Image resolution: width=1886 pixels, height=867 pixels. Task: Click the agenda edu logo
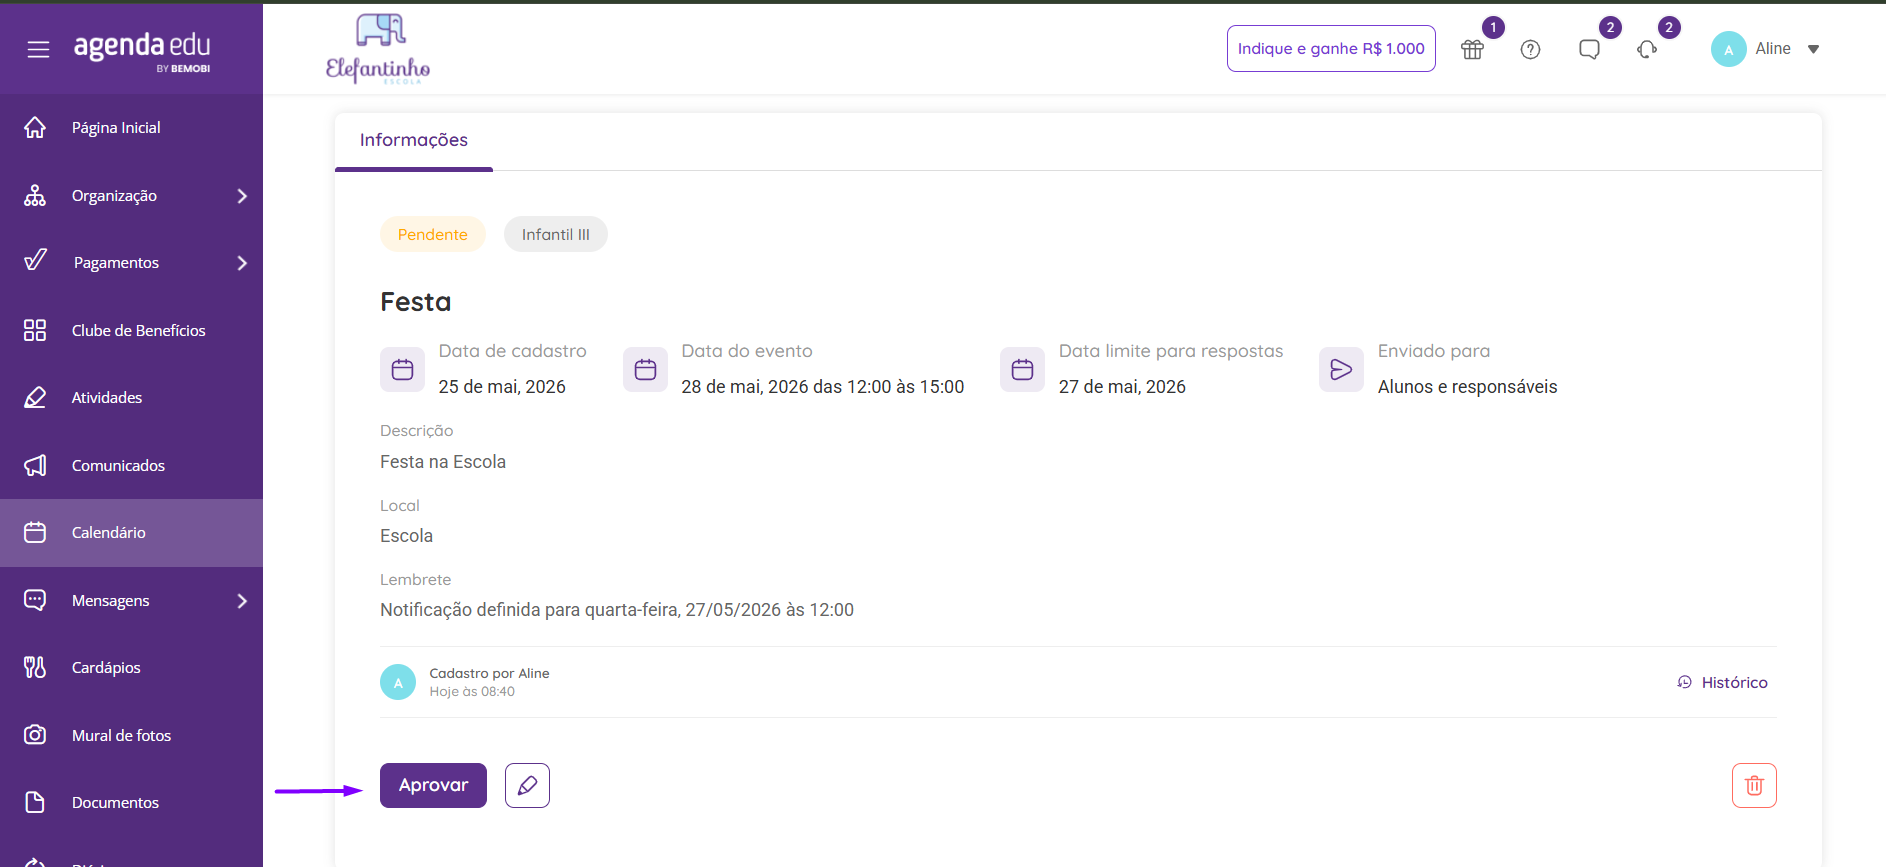142,51
